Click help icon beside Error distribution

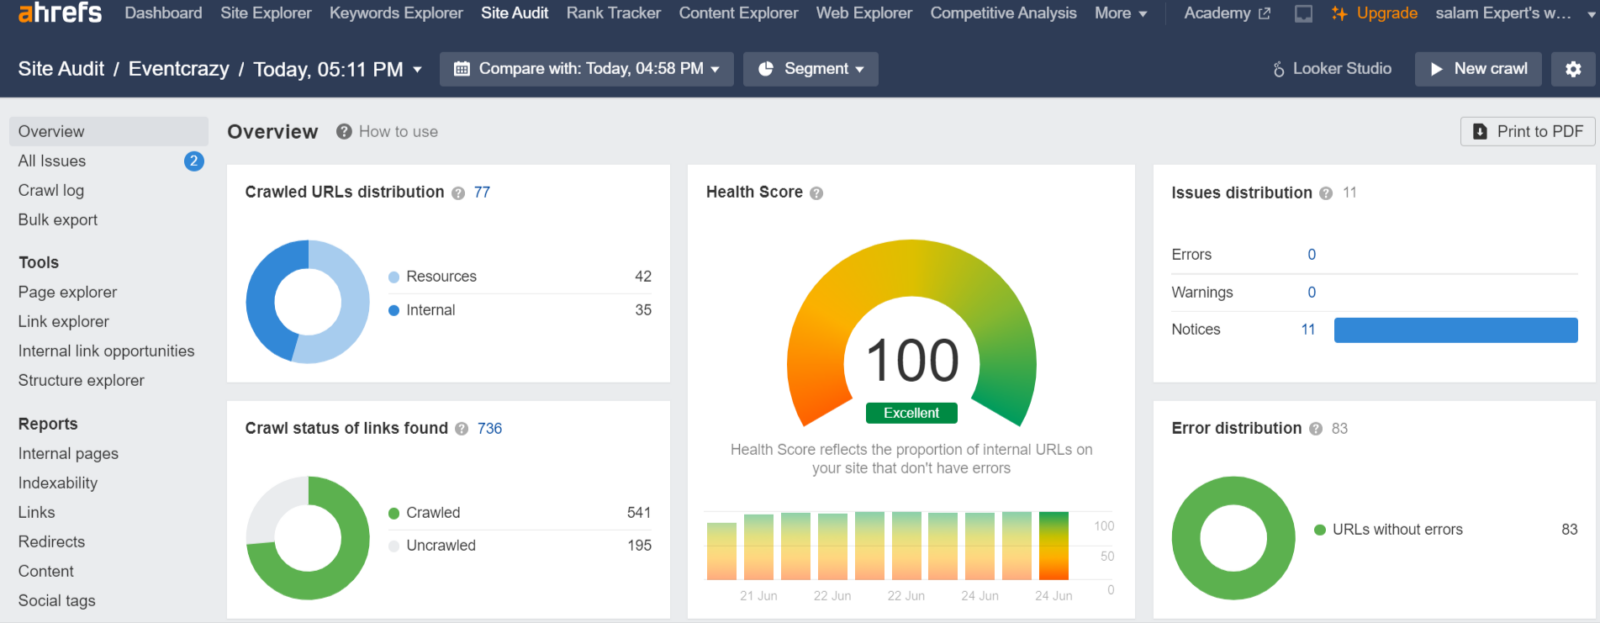point(1316,429)
